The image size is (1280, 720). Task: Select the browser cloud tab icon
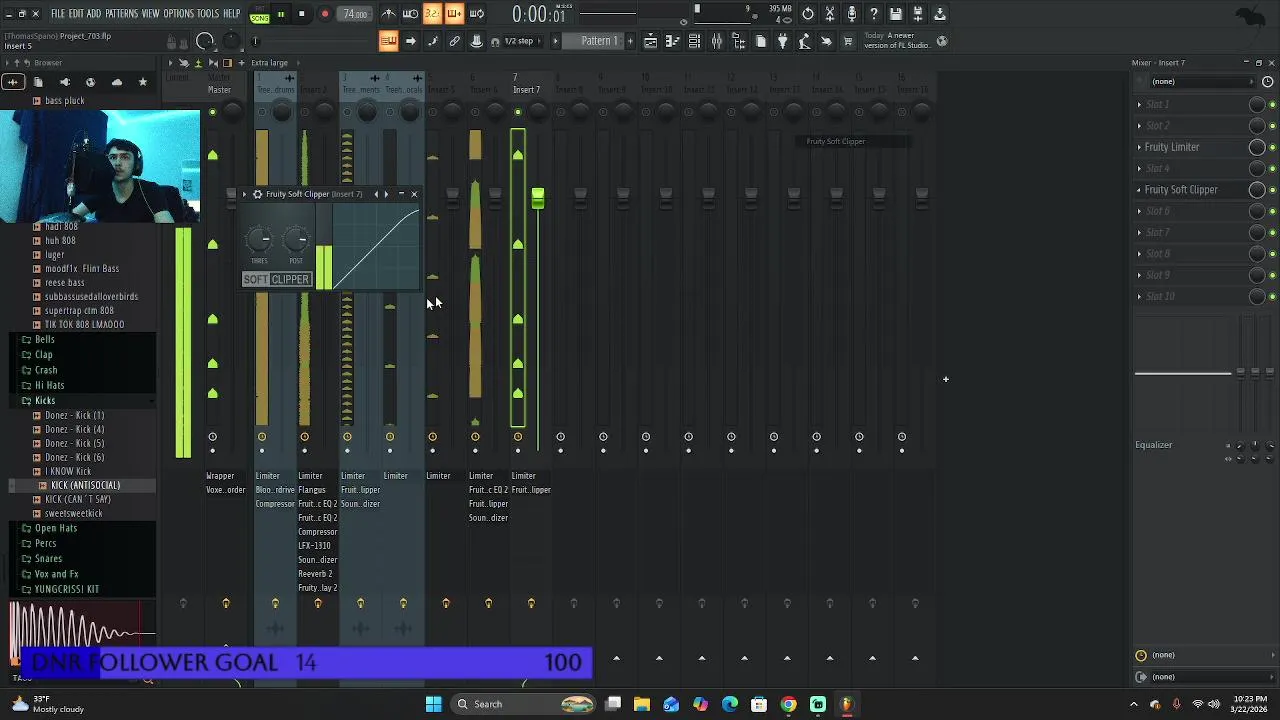116,82
